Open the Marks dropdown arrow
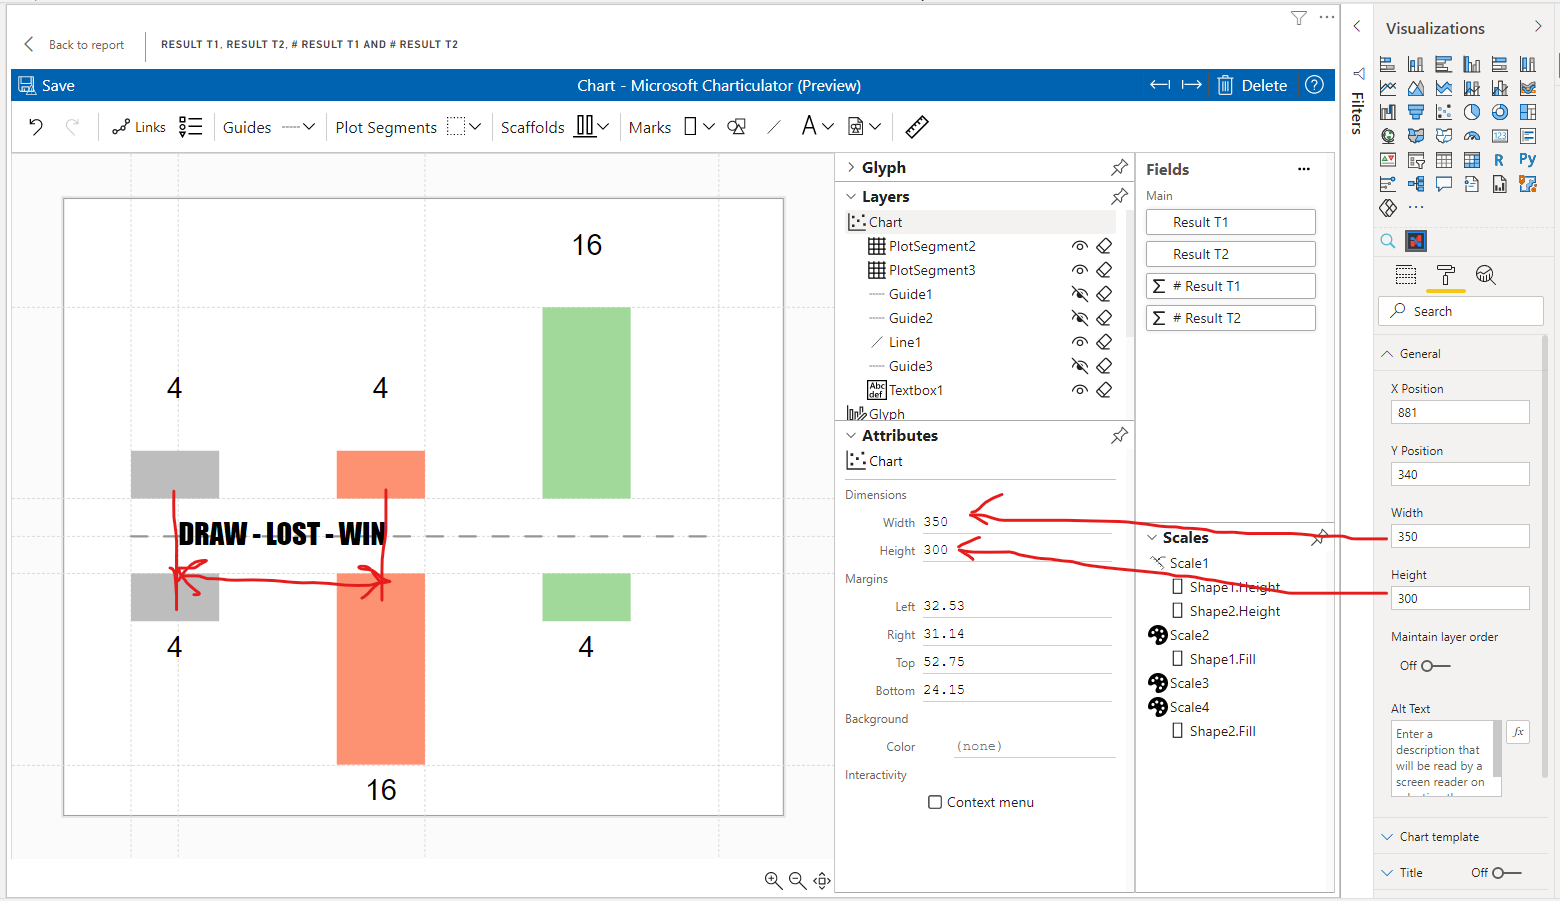Screen dimensions: 1560x901 (709, 127)
